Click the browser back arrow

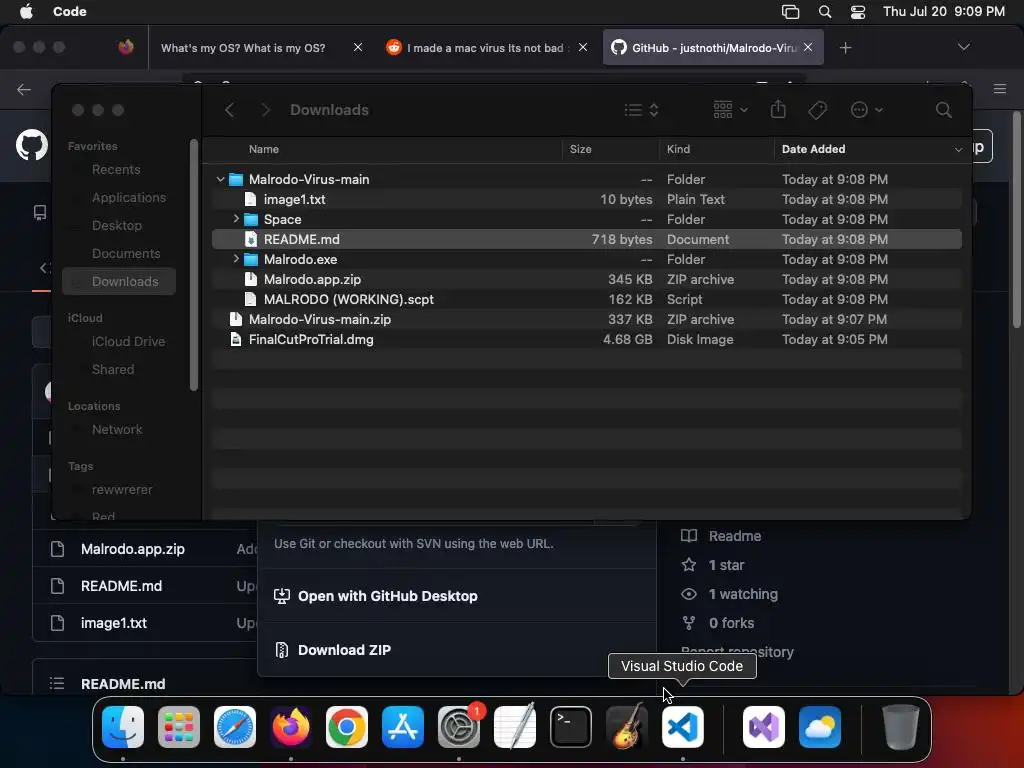[x=24, y=89]
